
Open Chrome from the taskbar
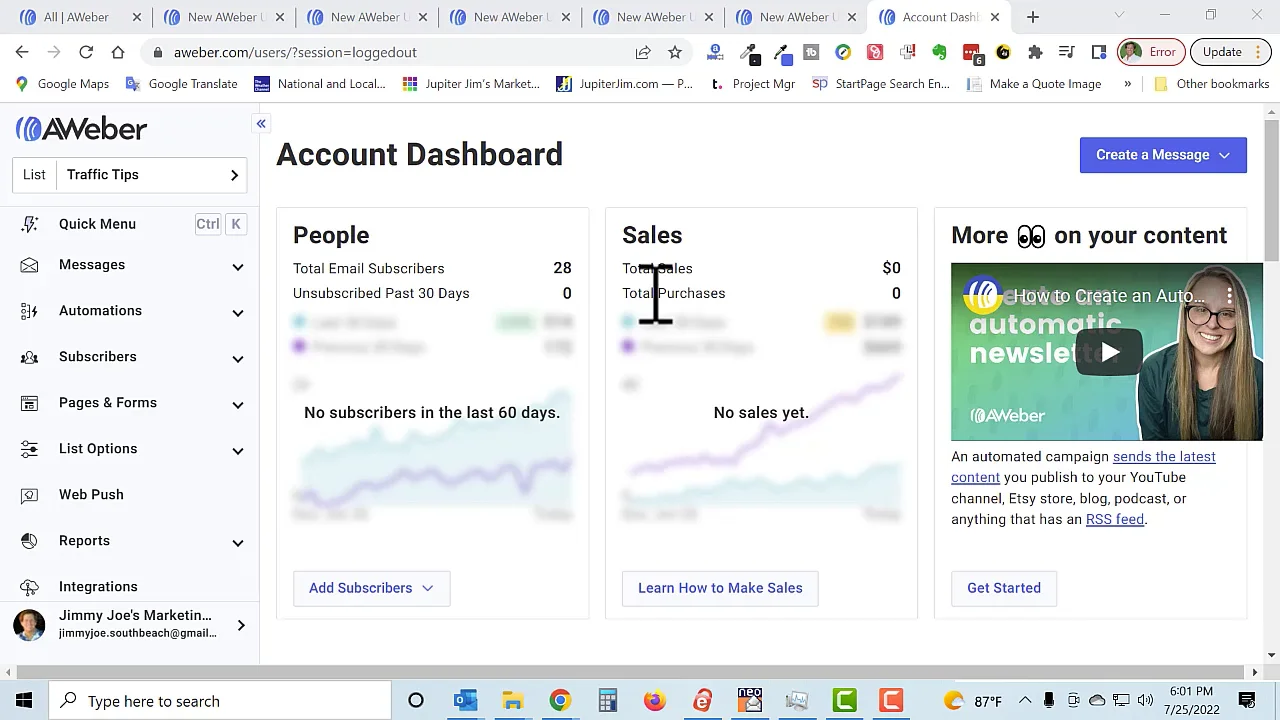tap(560, 701)
